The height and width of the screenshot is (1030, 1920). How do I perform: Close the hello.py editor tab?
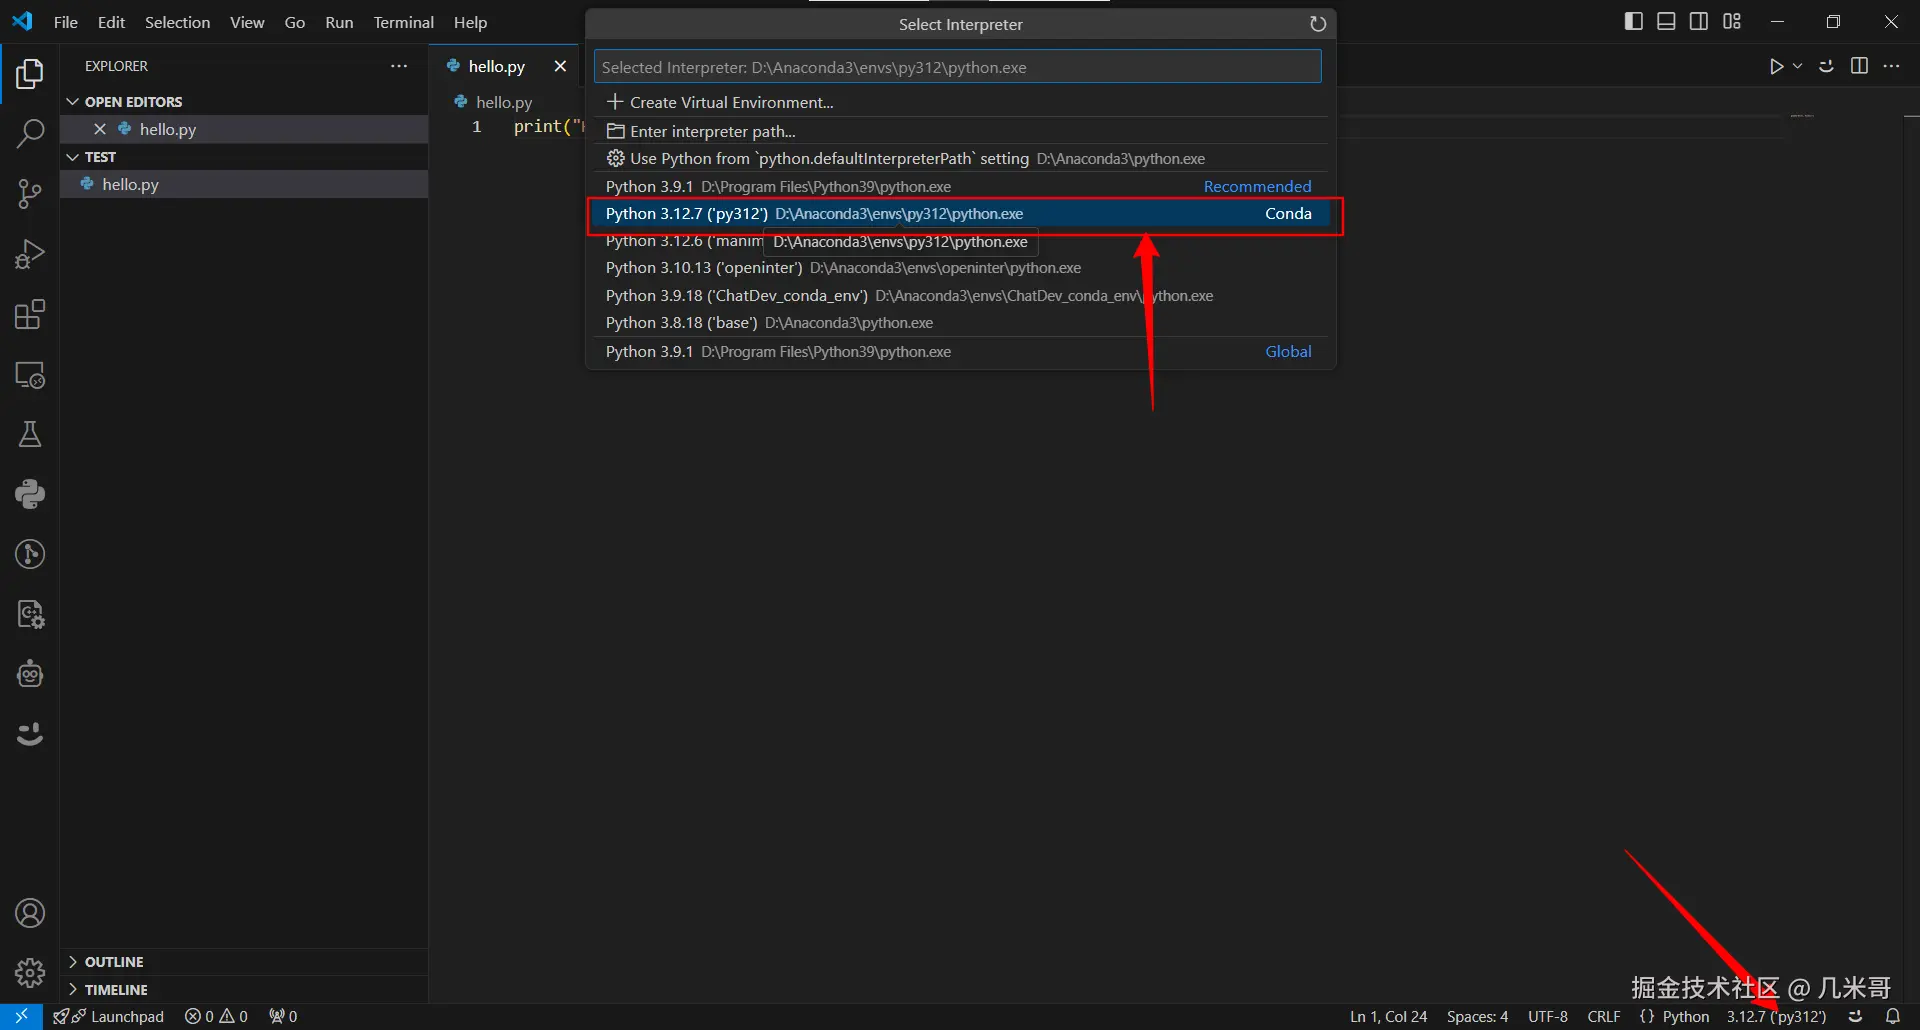(x=560, y=66)
